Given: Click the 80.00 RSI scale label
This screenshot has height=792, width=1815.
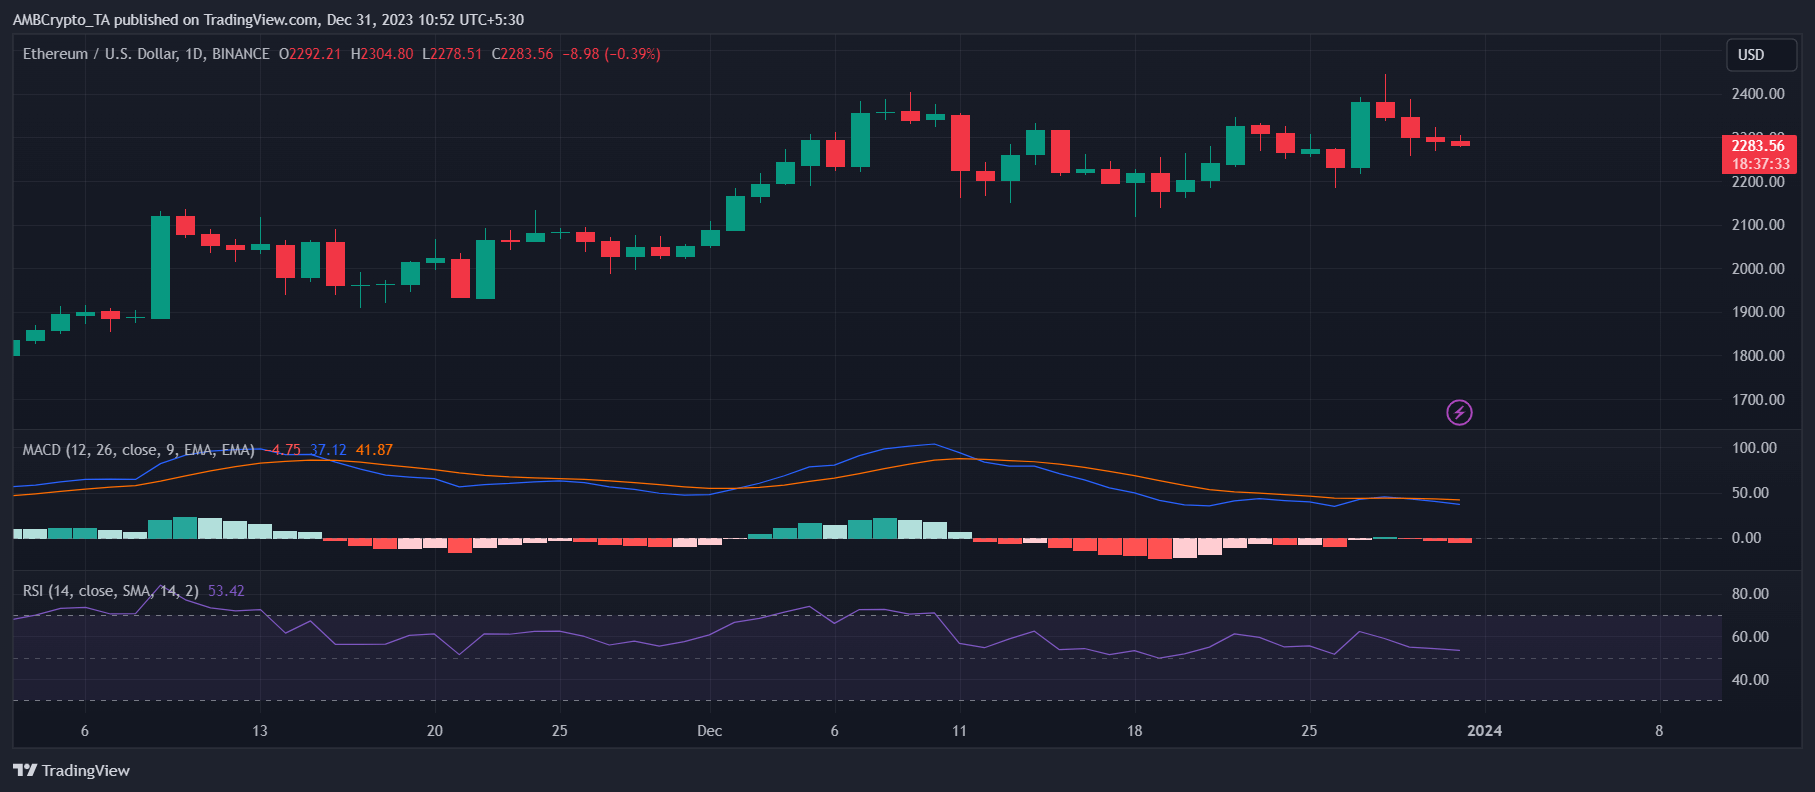Looking at the screenshot, I should (1750, 594).
